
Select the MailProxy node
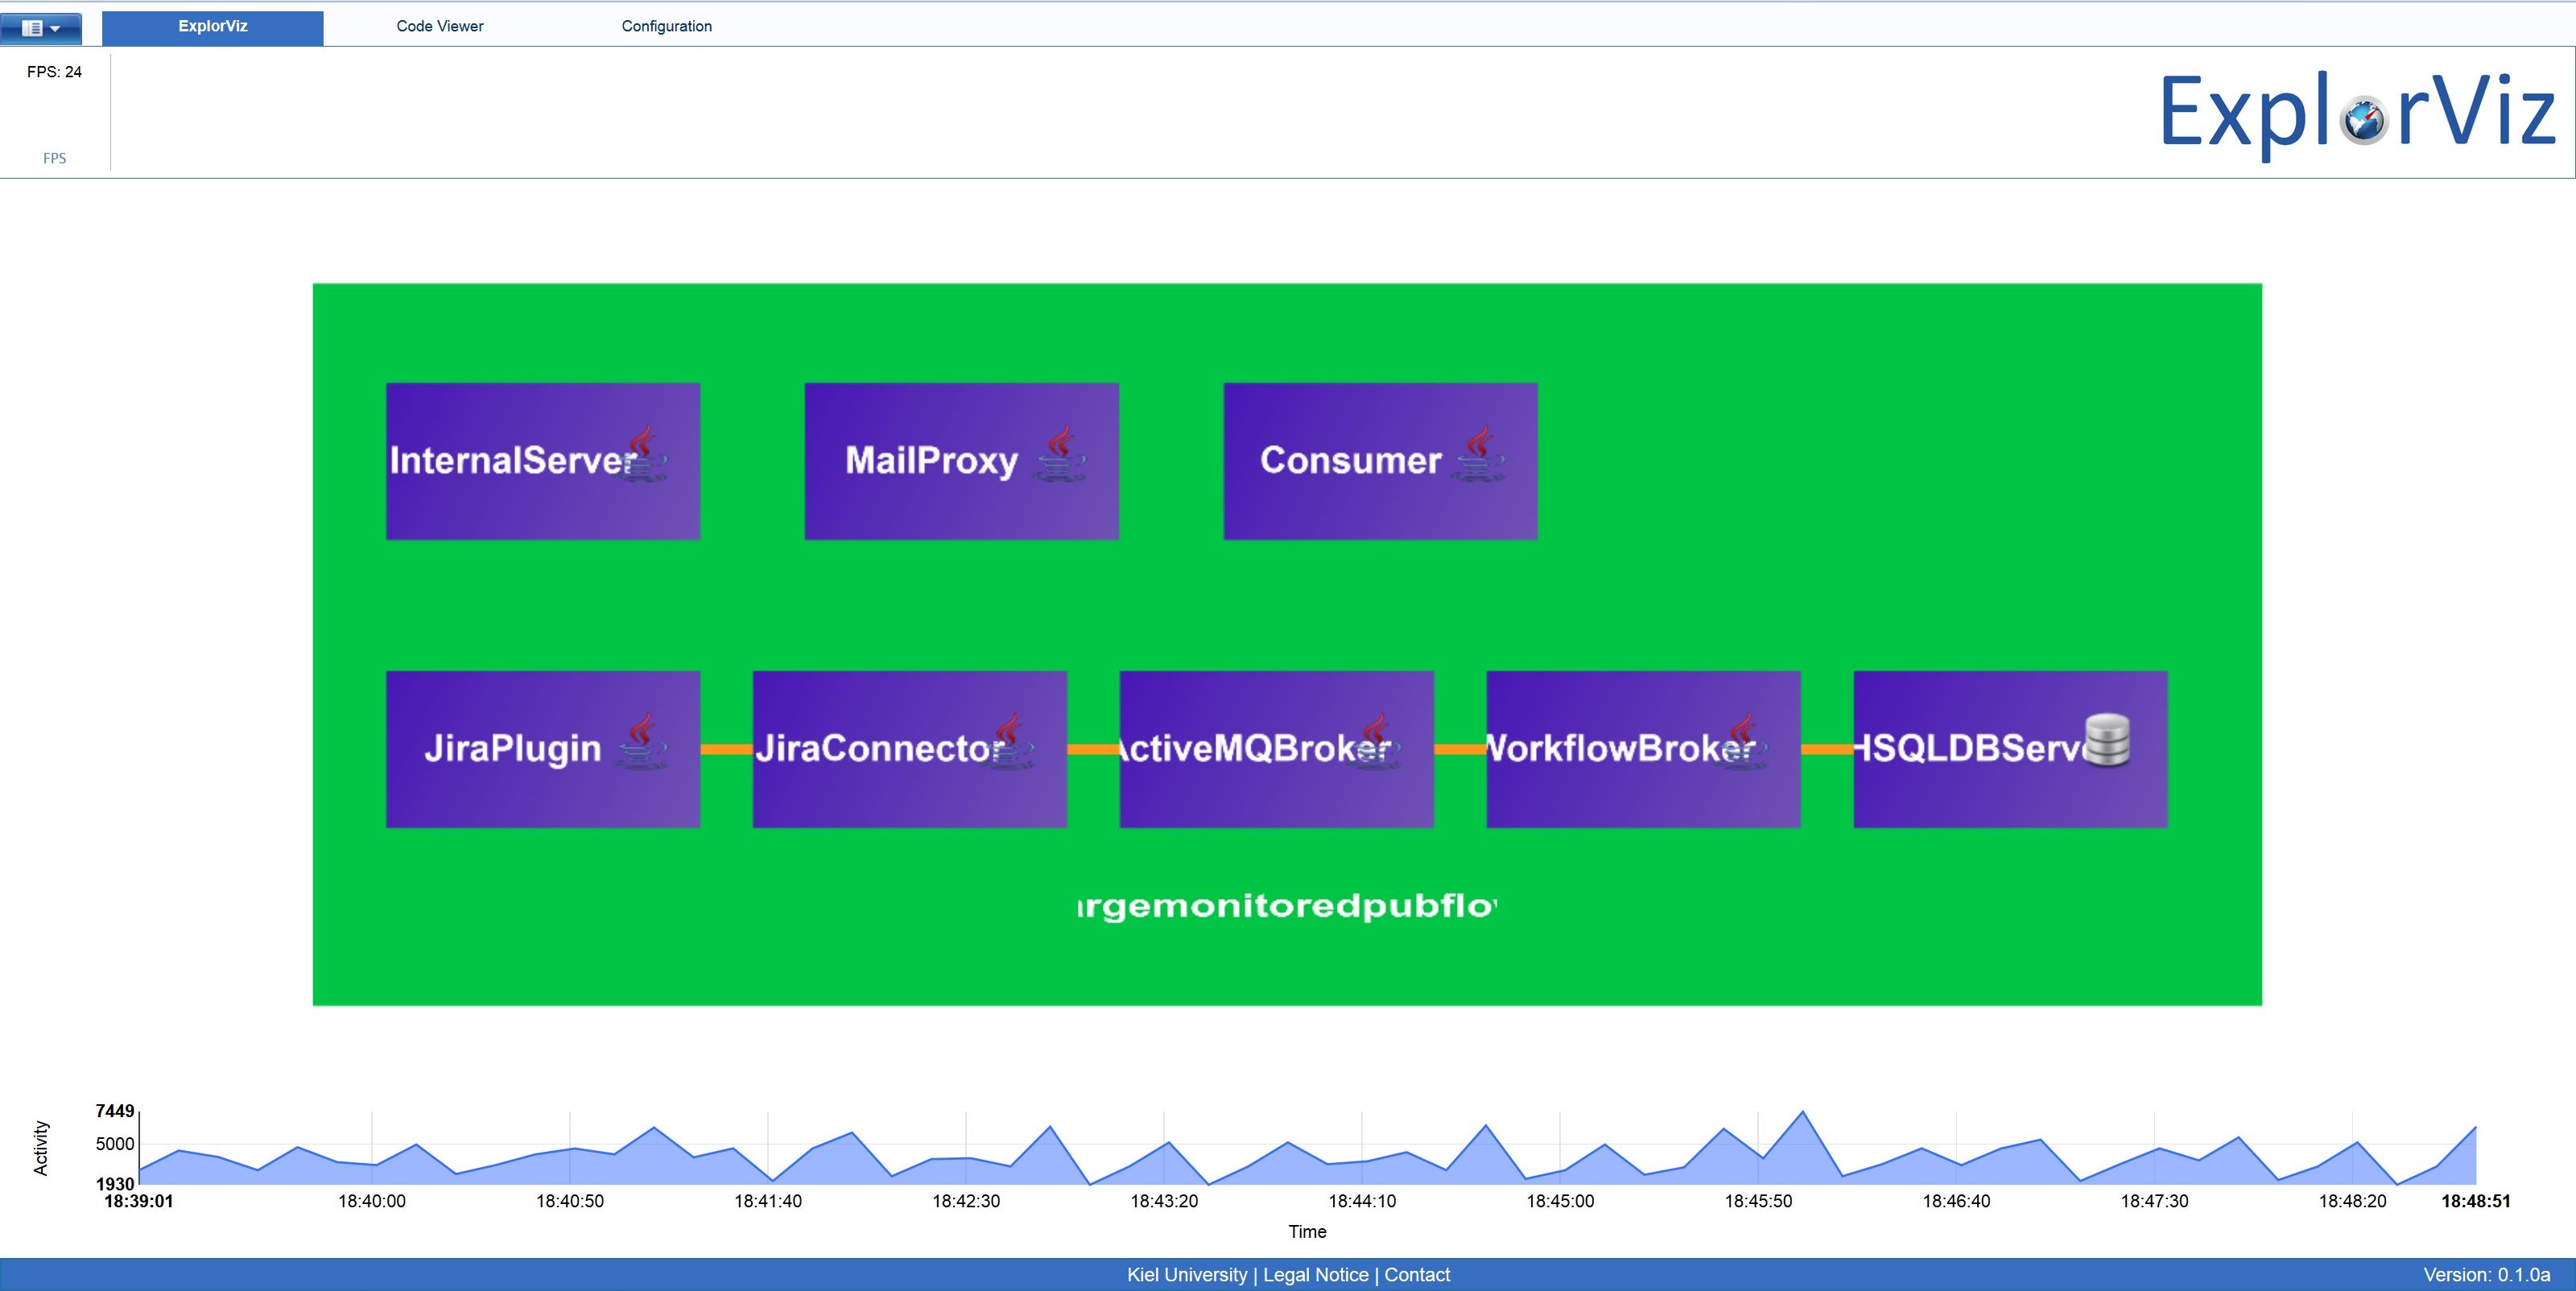click(962, 461)
